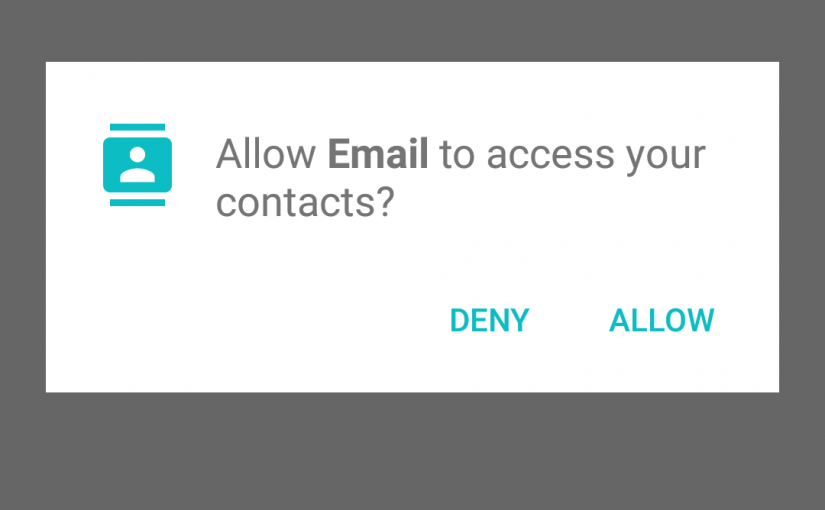This screenshot has width=825, height=510.
Task: Click the dimmed background above the dialog
Action: [412, 31]
